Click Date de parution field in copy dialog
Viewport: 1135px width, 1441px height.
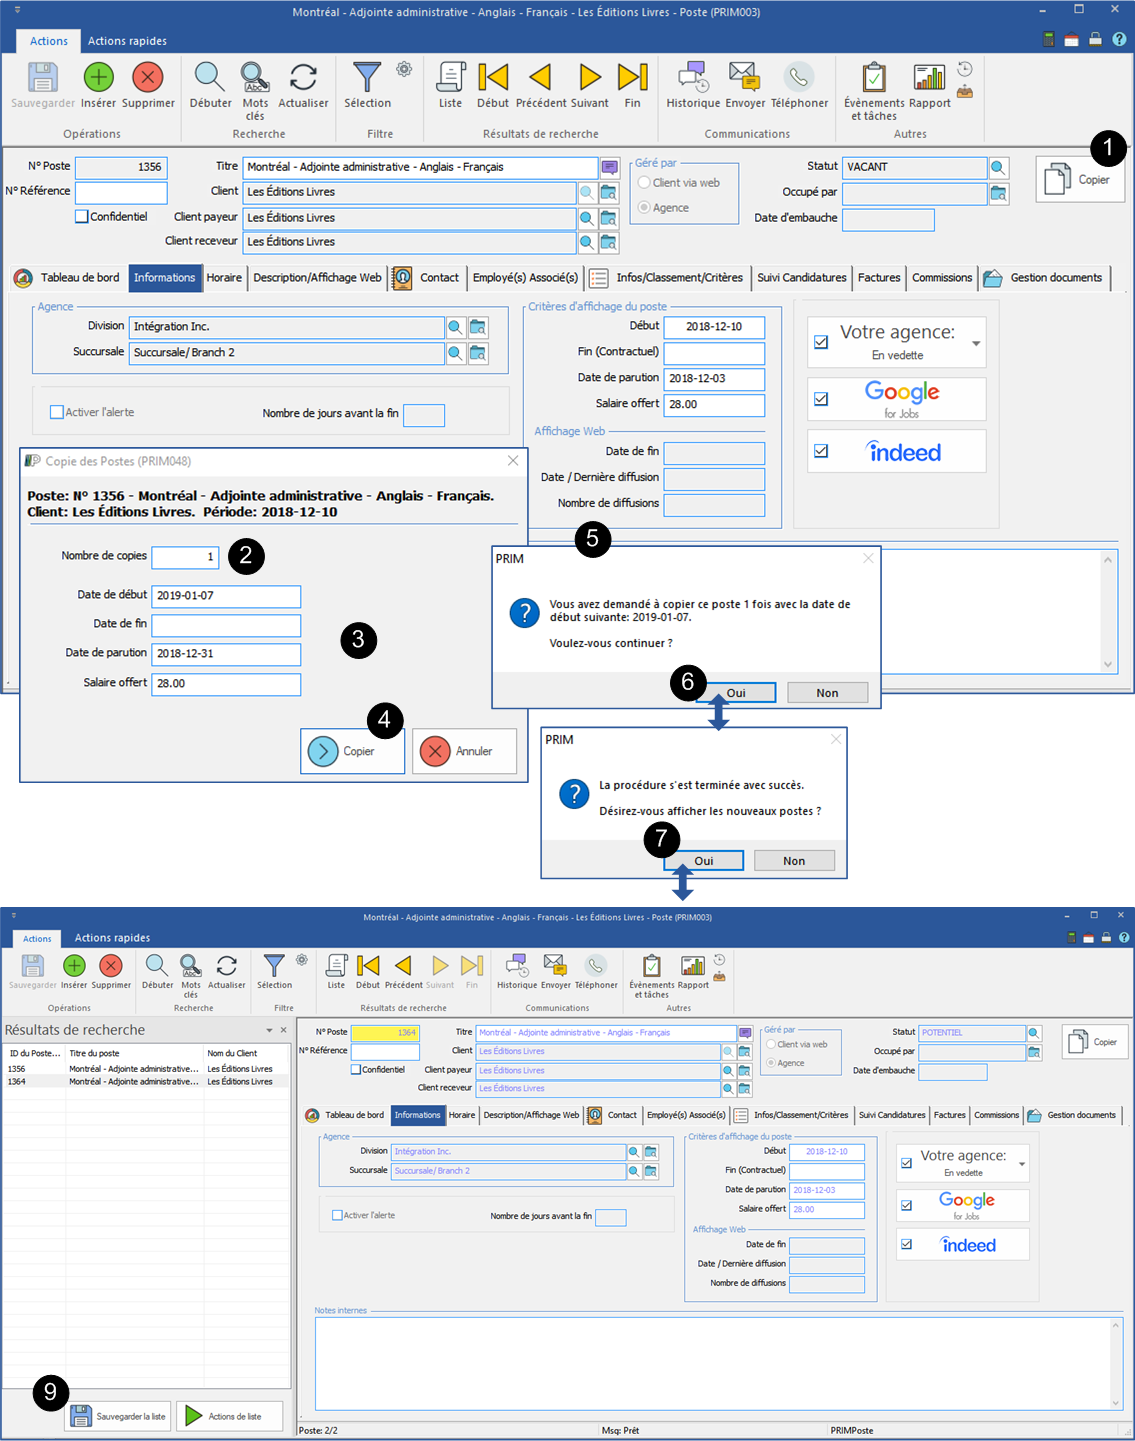coord(226,654)
